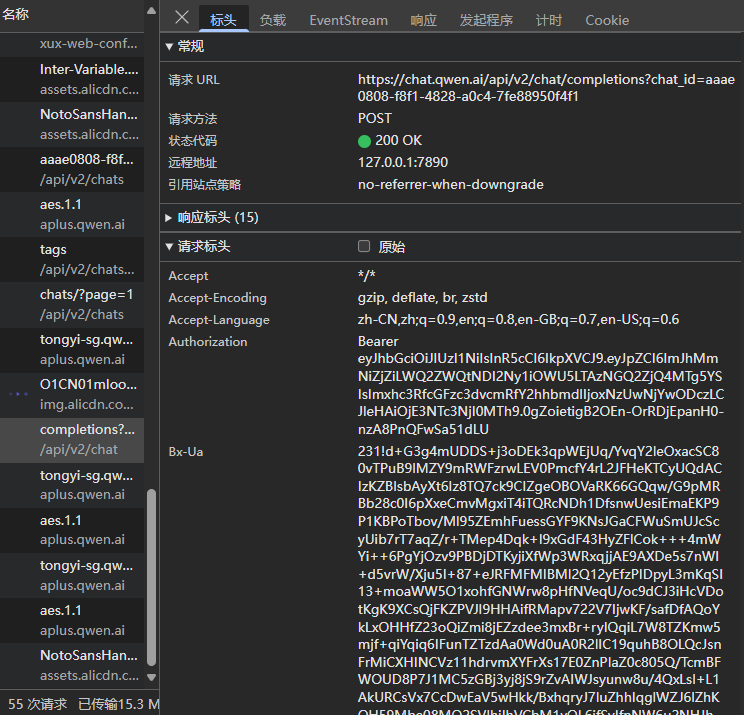The height and width of the screenshot is (715, 744).
Task: Click the 名称 column header
Action: (16, 14)
